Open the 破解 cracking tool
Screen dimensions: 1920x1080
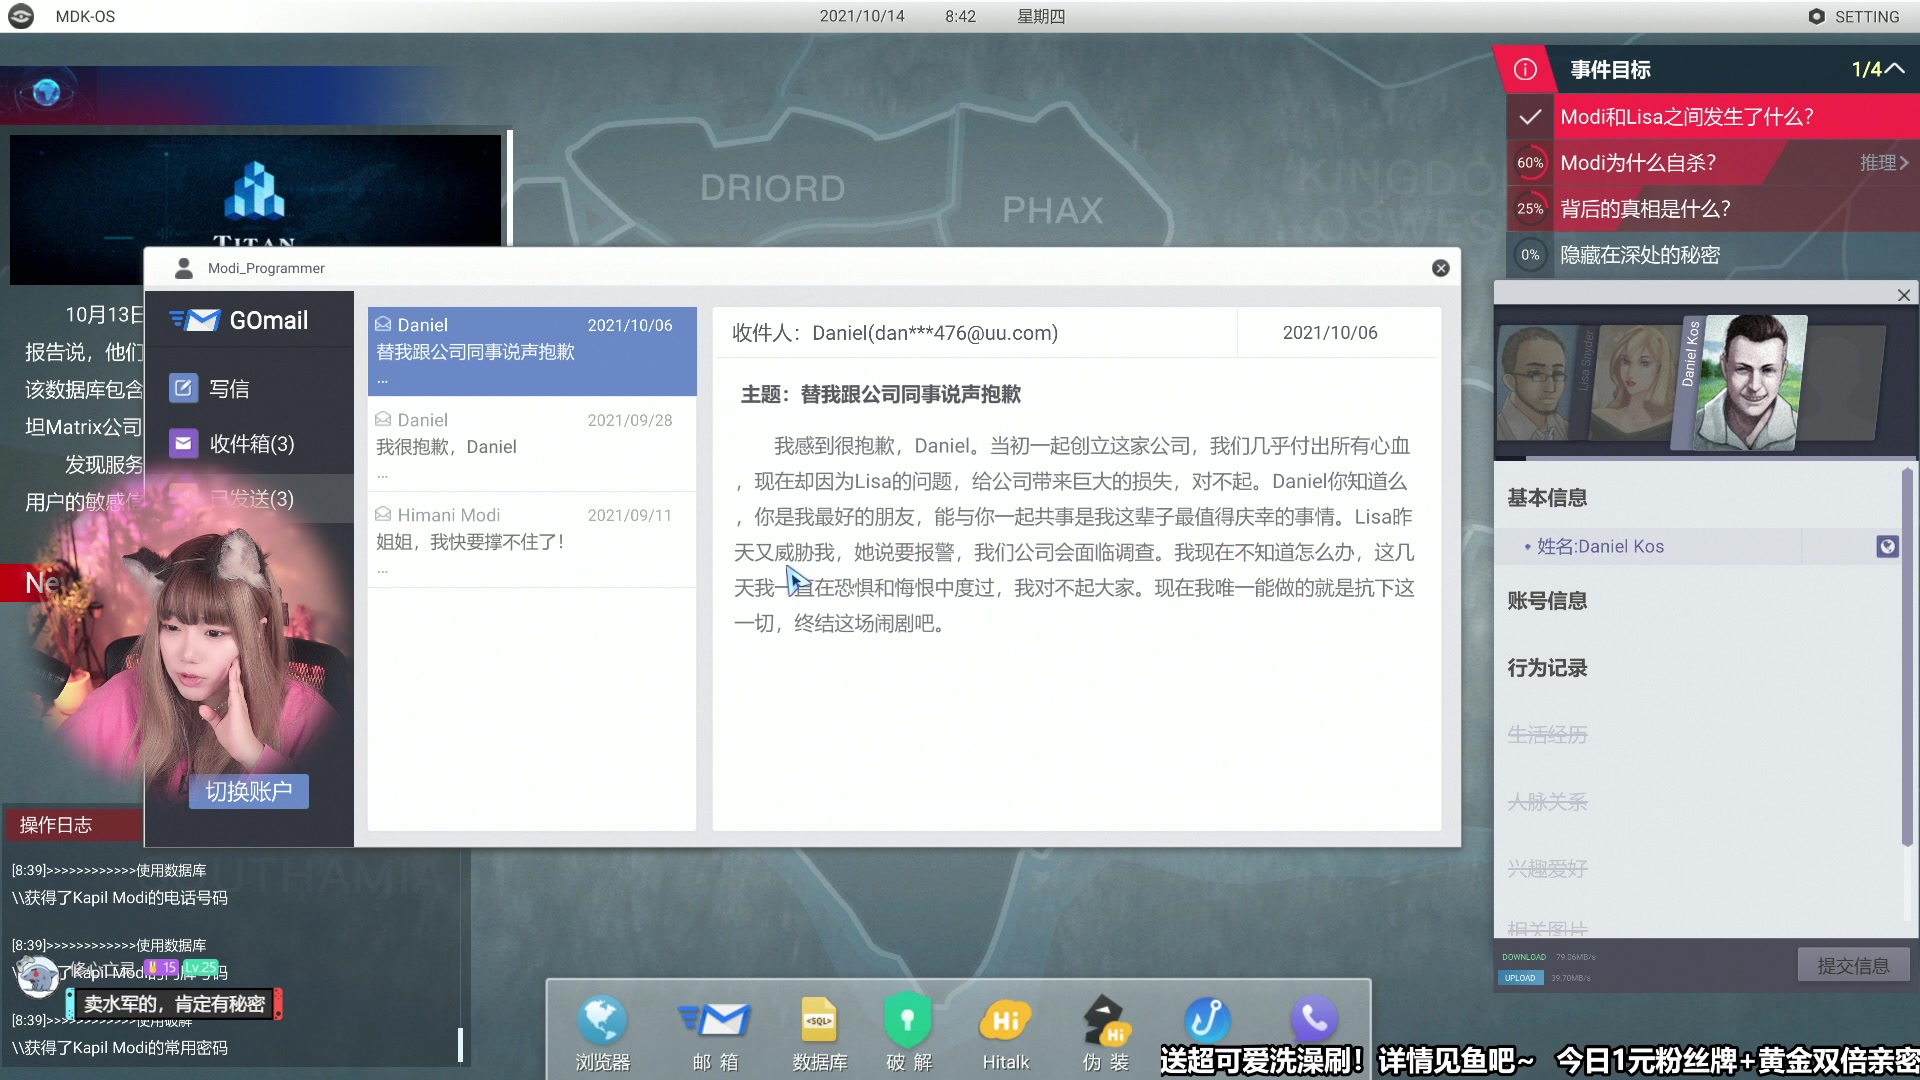pos(908,1032)
